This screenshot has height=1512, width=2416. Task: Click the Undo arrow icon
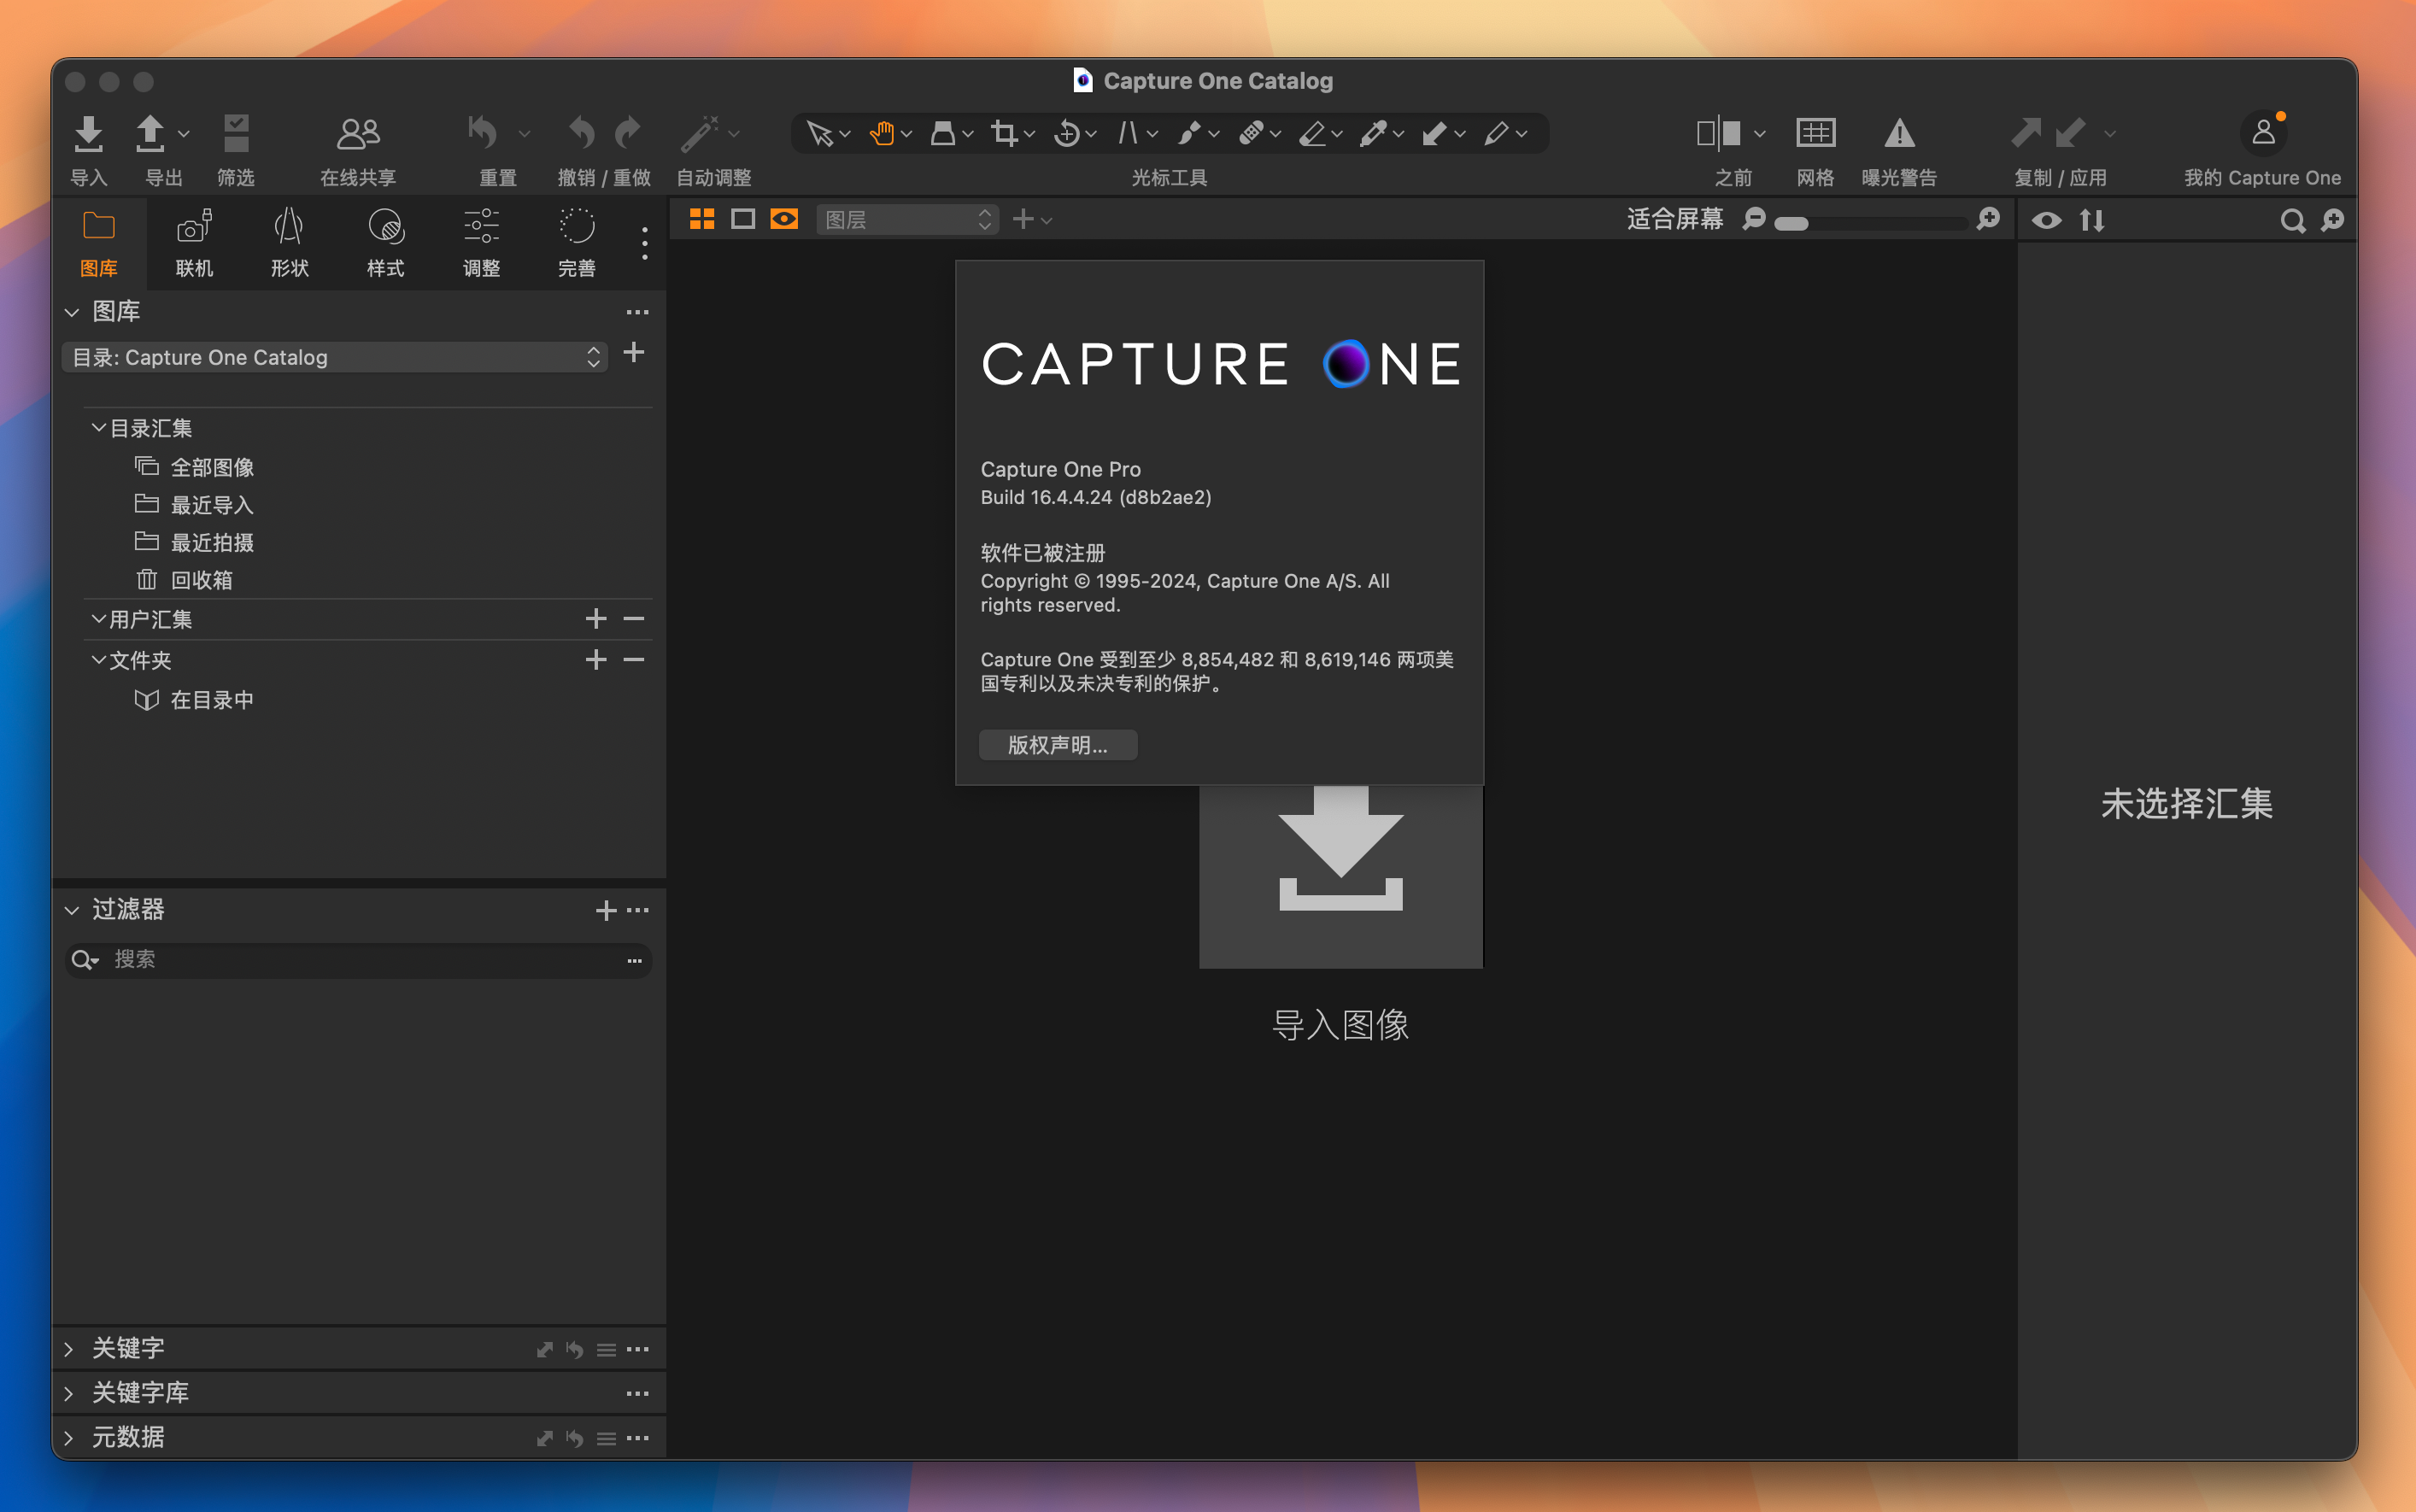(581, 133)
